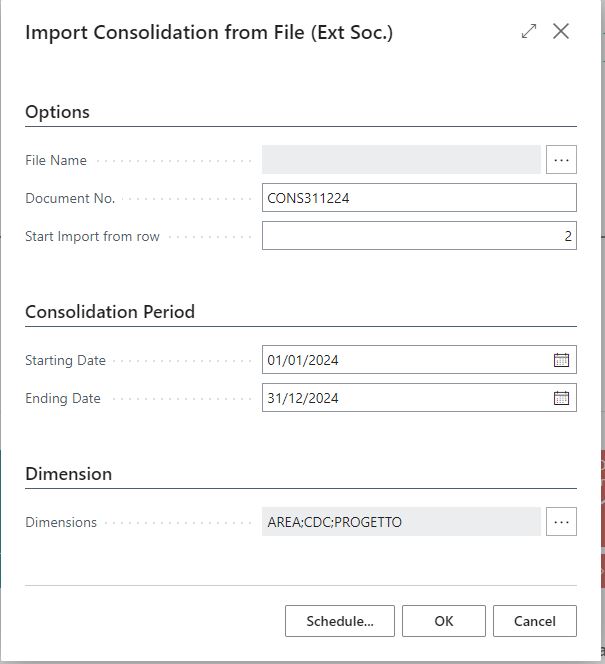Click the Starting Date text field
The width and height of the screenshot is (605, 664).
(x=405, y=360)
